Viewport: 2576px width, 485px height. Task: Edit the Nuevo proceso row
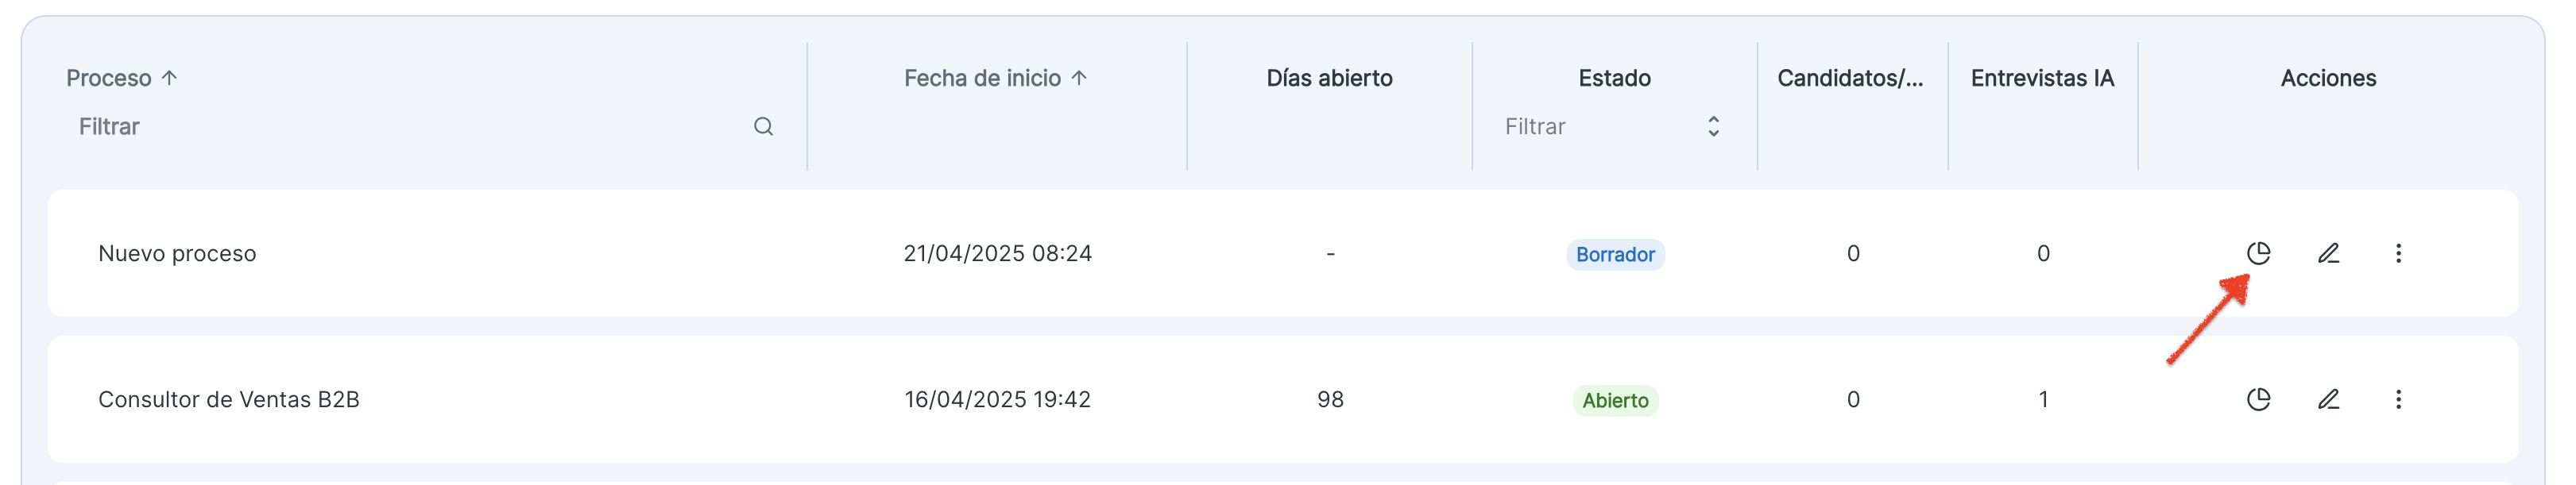point(2328,253)
